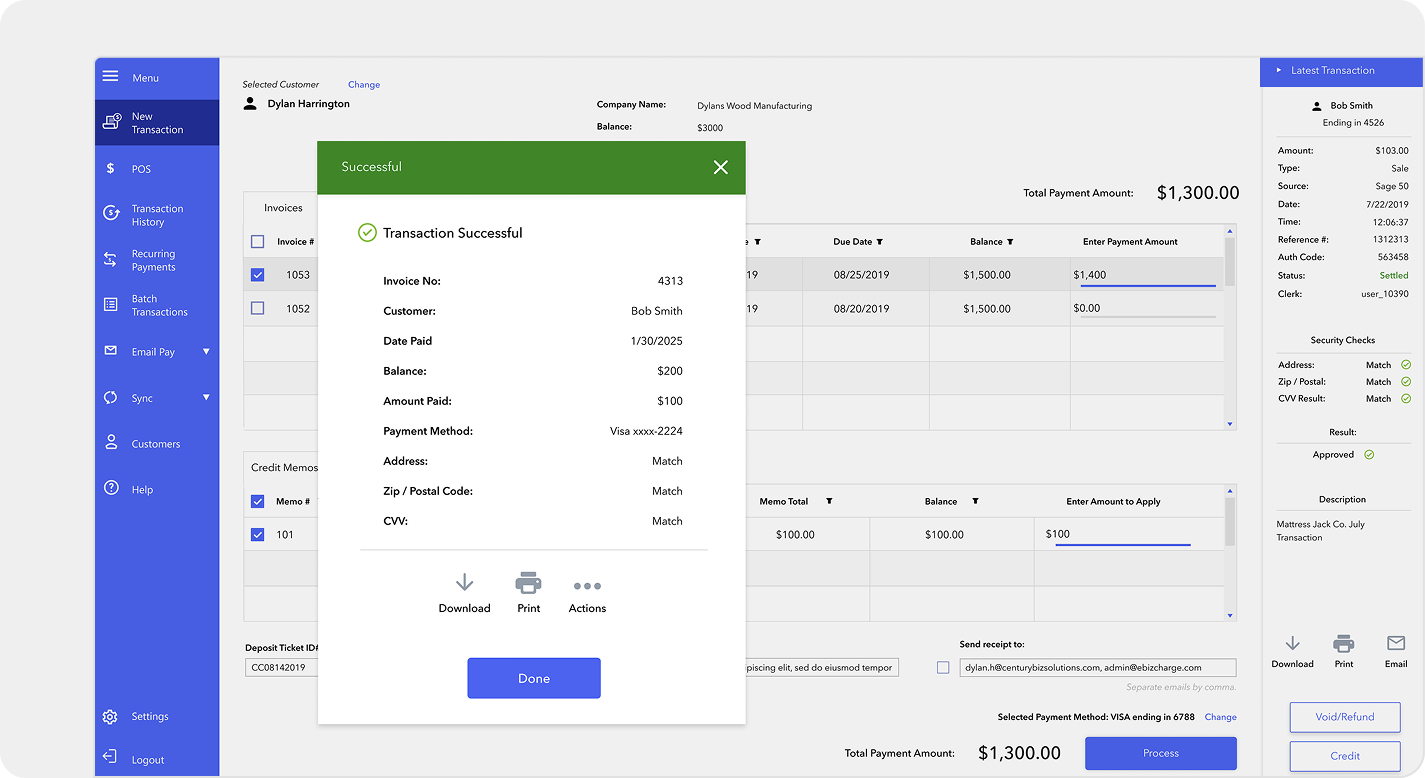
Task: Click the Sync circular arrows icon
Action: tap(111, 398)
